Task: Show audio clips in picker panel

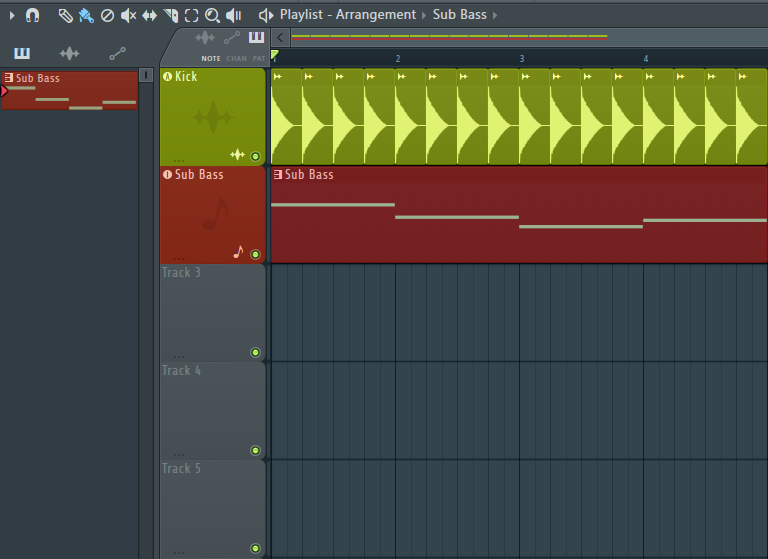Action: click(70, 53)
